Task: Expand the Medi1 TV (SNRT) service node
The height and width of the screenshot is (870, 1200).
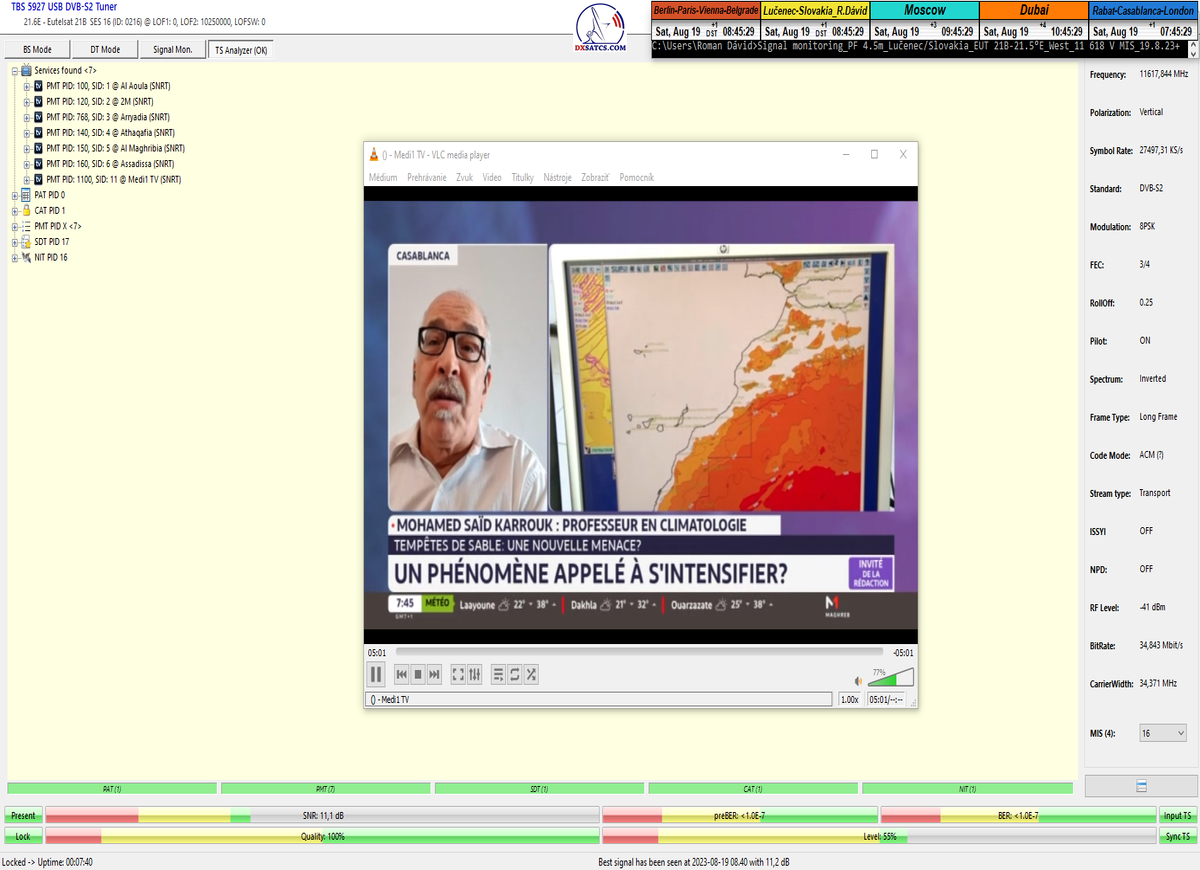Action: [27, 180]
